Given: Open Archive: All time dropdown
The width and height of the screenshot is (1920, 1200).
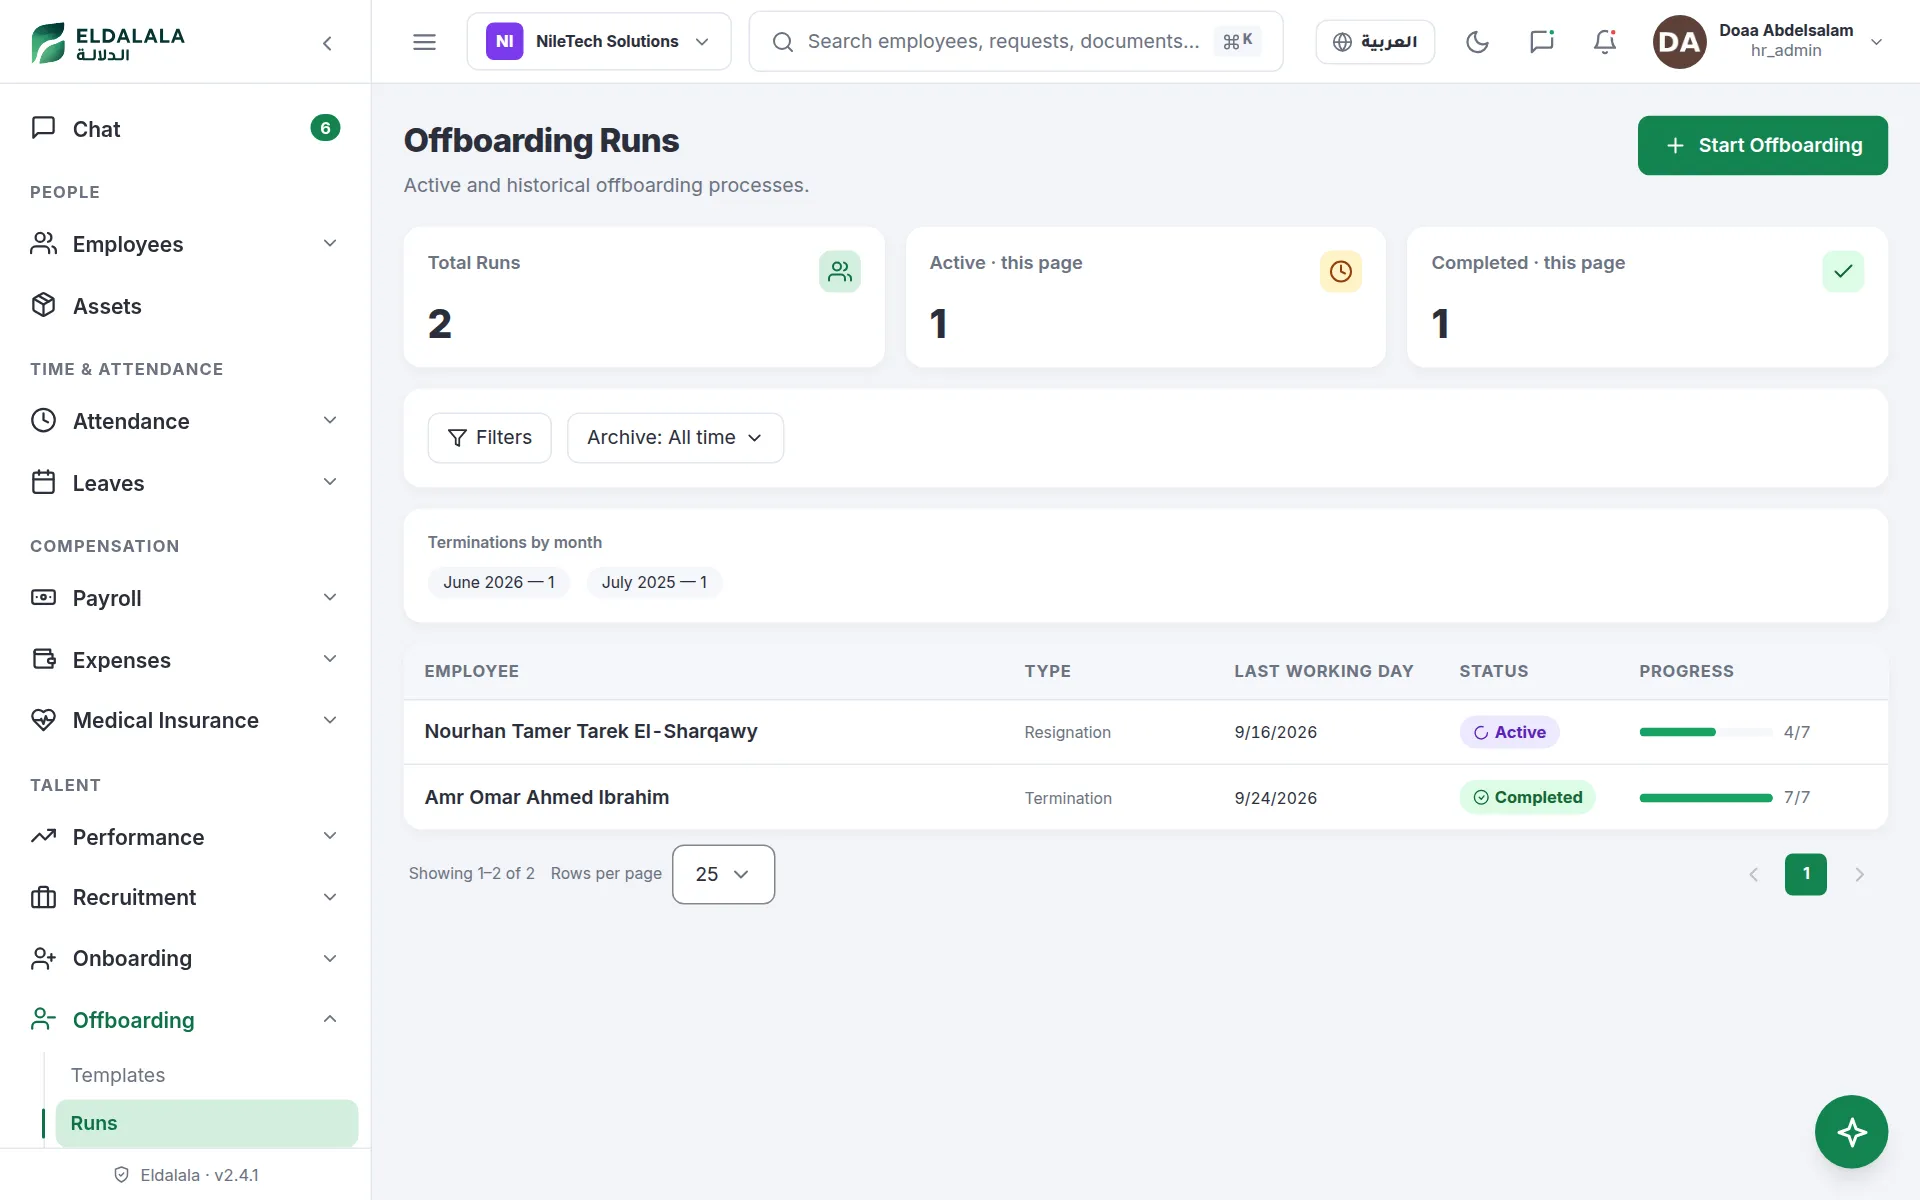Looking at the screenshot, I should (x=675, y=438).
